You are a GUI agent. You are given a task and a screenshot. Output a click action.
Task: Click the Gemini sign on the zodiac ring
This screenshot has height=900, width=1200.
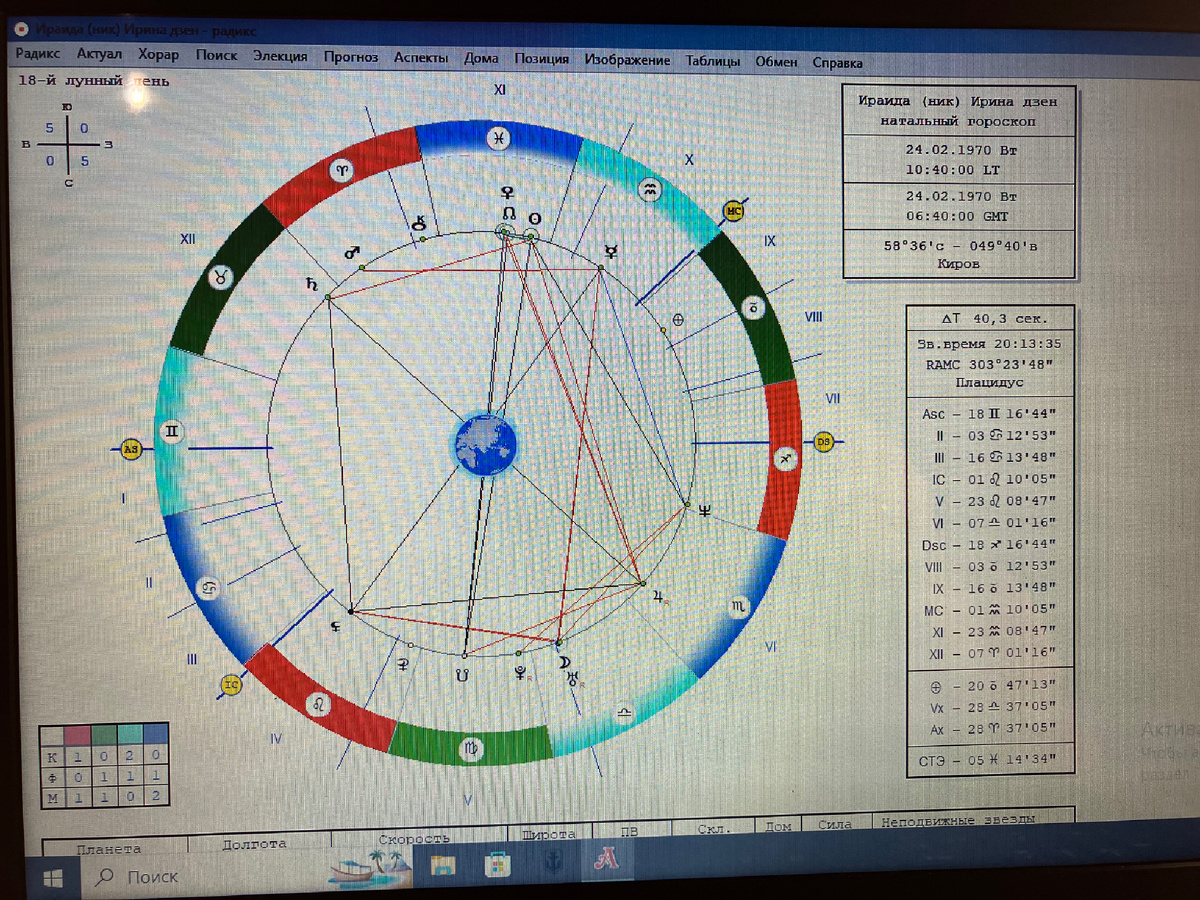pos(172,432)
